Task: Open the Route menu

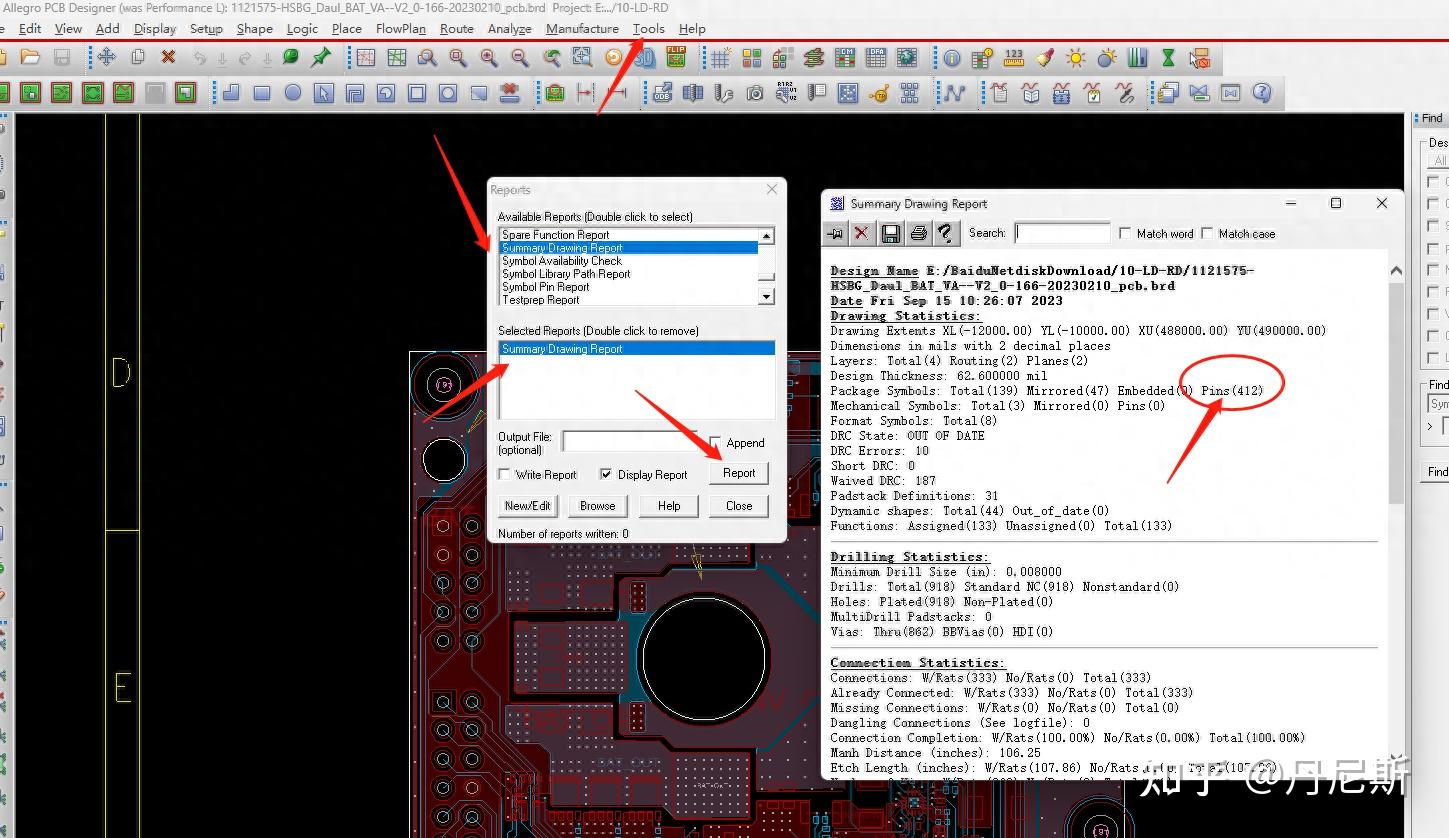Action: (457, 28)
